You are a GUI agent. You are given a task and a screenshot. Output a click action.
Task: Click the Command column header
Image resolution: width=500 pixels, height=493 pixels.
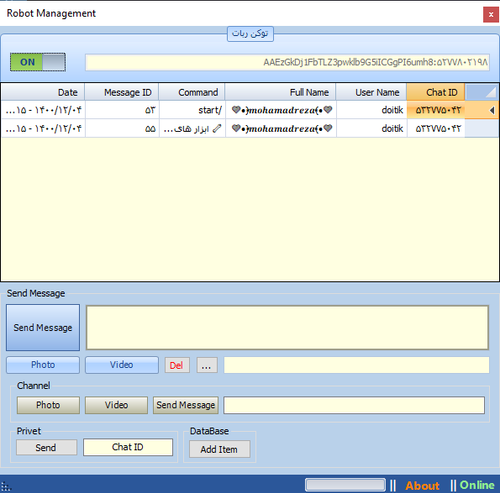pos(192,92)
